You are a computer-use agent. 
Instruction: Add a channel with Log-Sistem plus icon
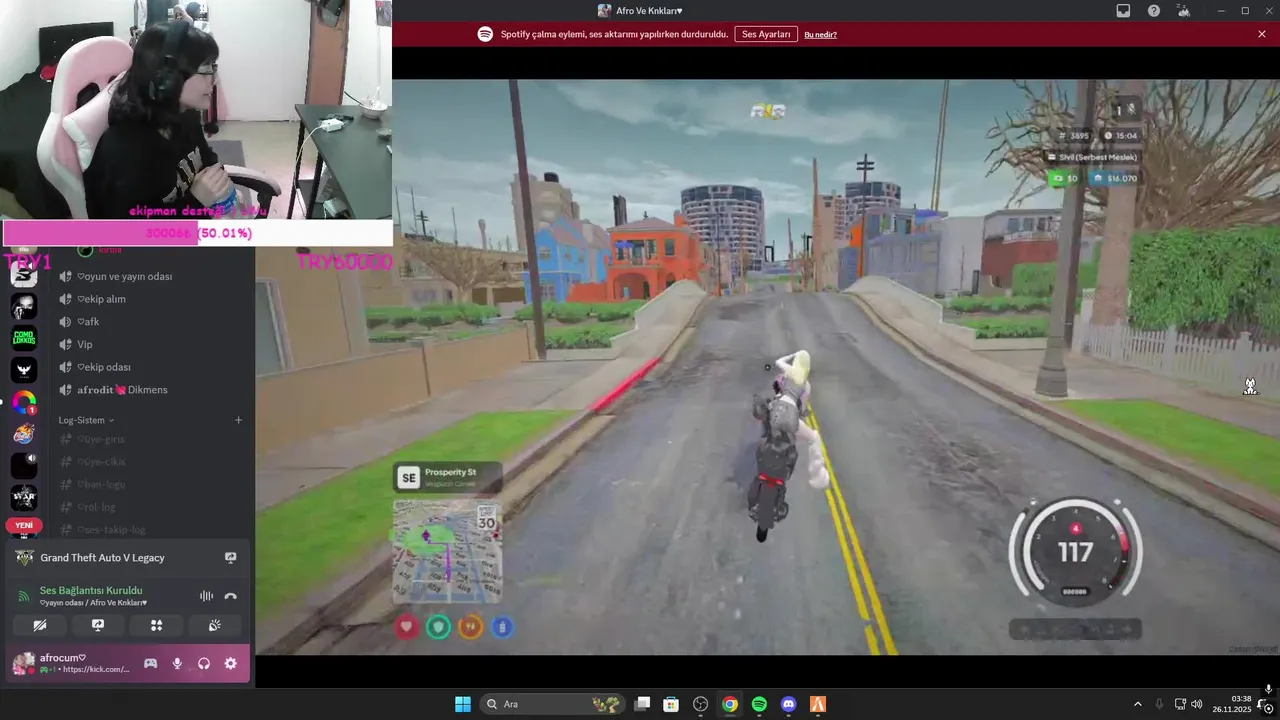pos(238,420)
